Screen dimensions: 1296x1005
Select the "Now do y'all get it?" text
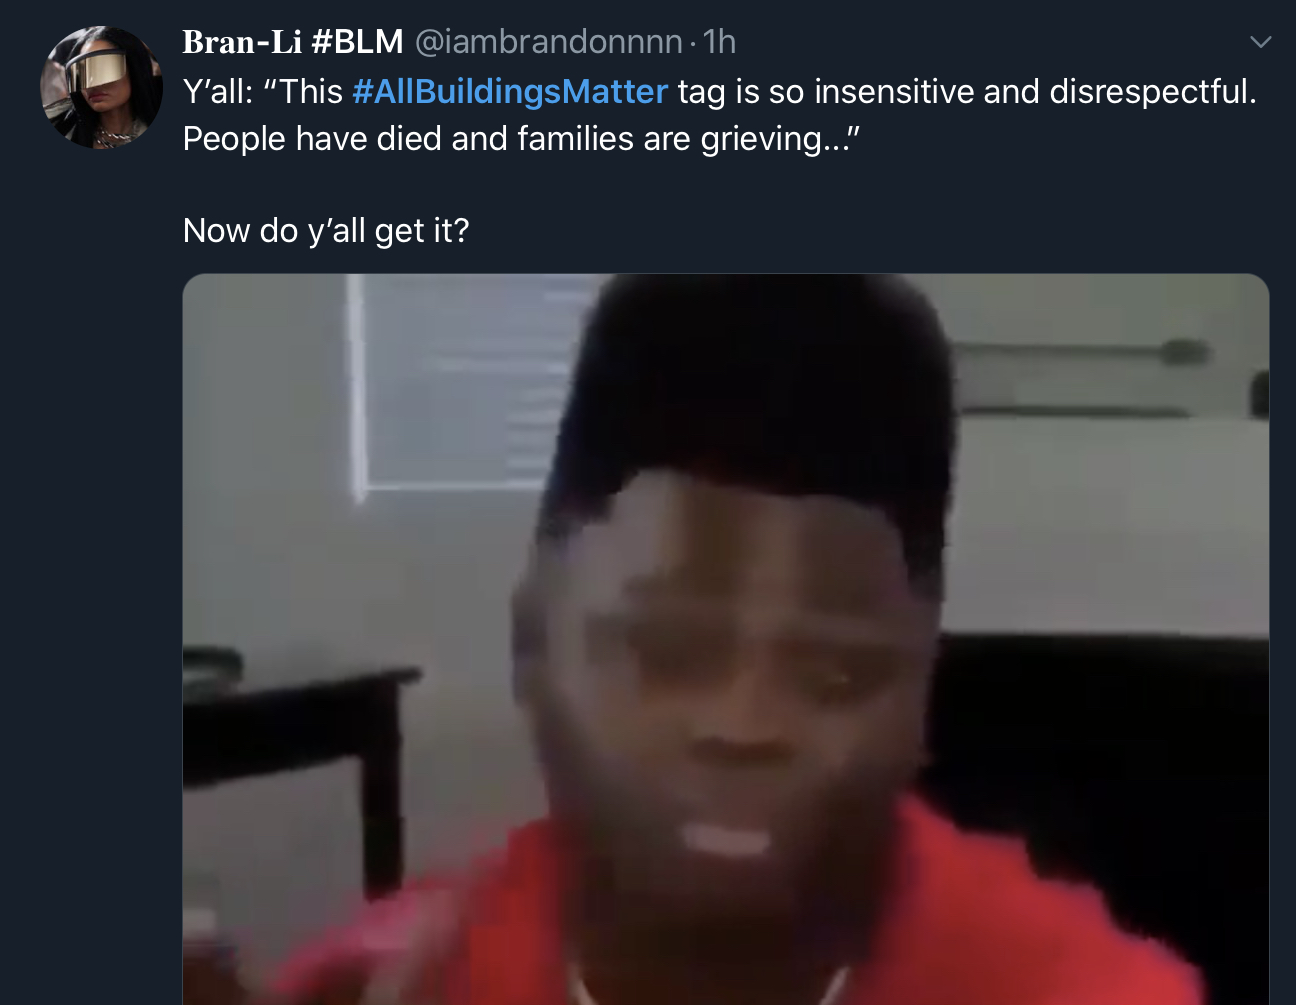tap(326, 231)
